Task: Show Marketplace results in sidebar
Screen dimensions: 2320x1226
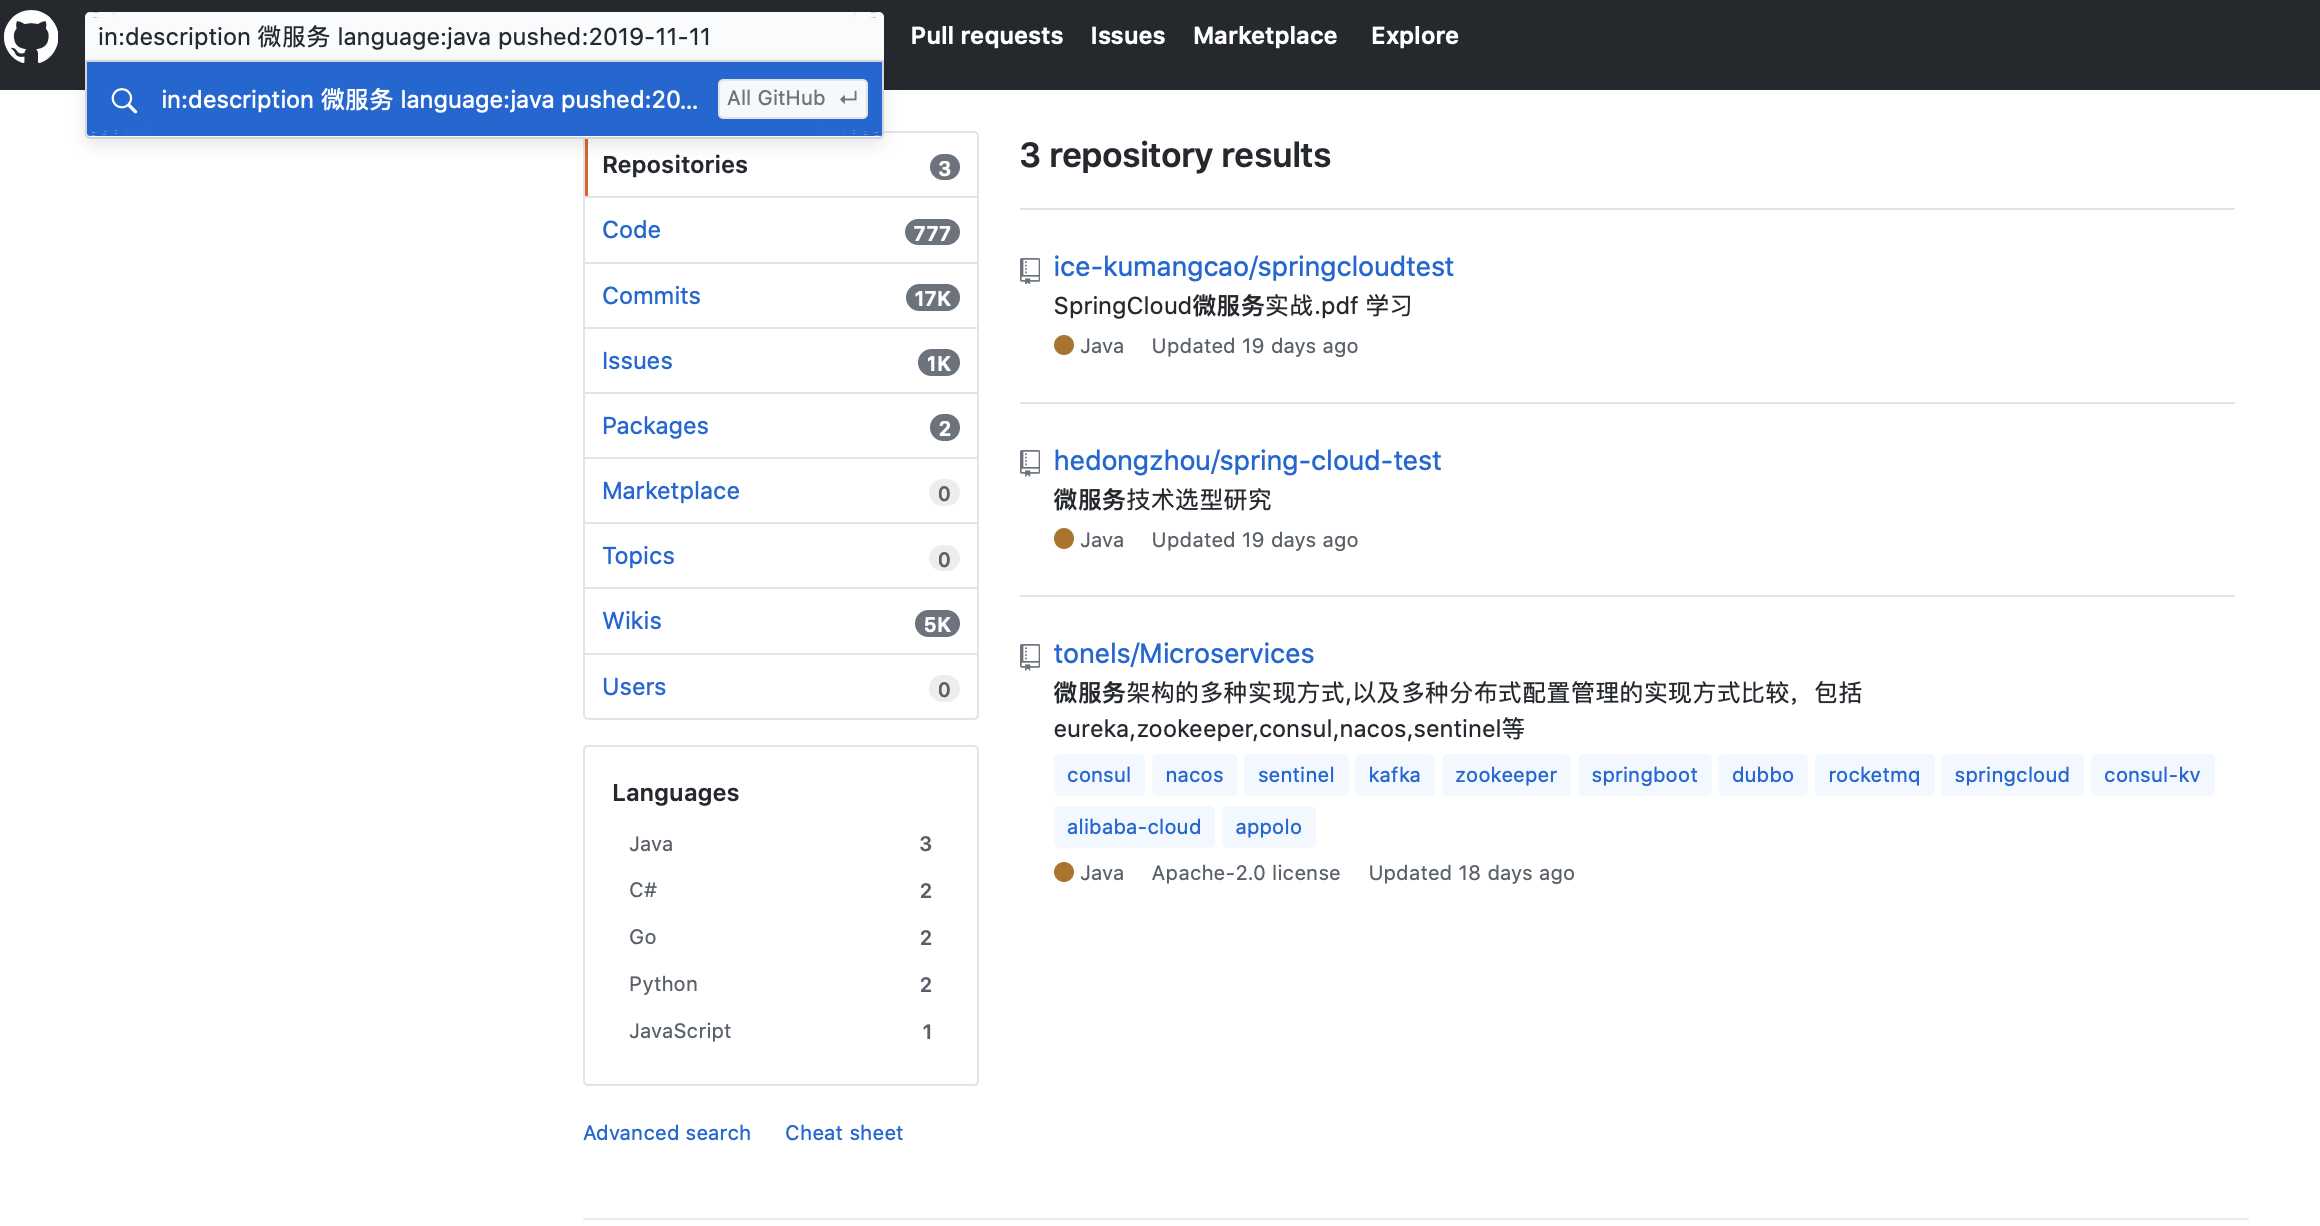Action: point(781,491)
